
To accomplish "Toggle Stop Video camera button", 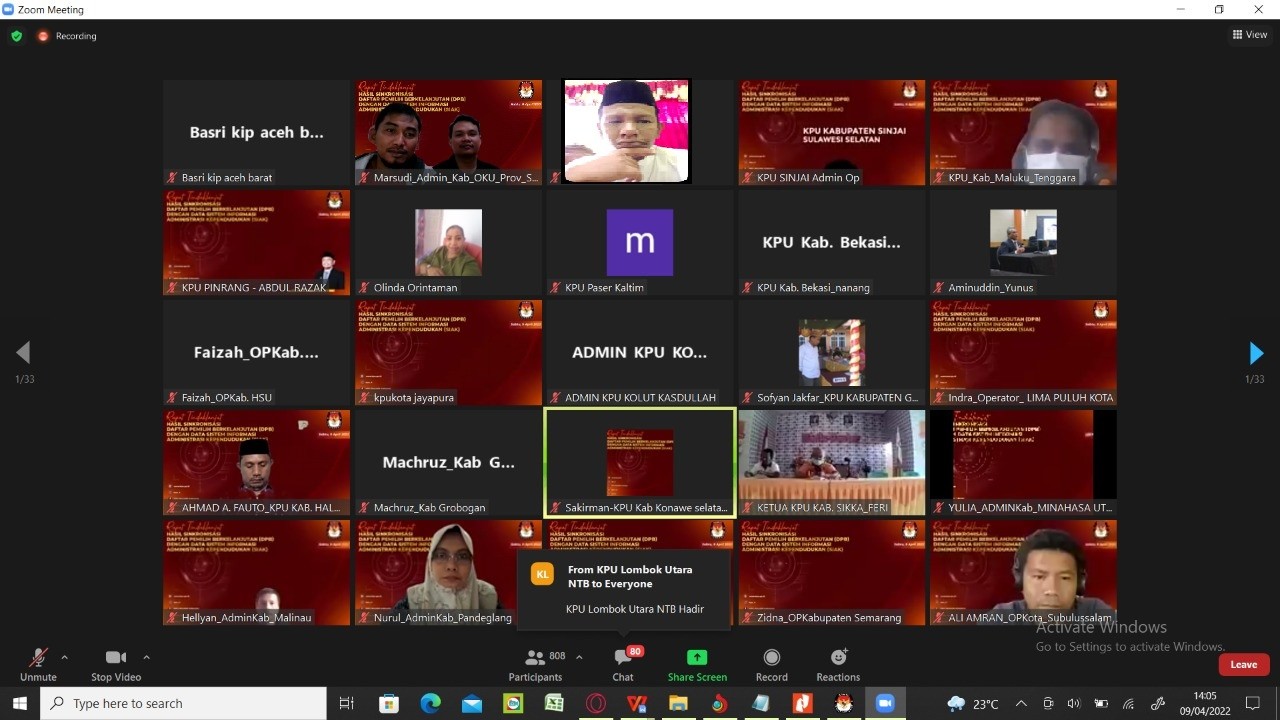I will point(116,664).
